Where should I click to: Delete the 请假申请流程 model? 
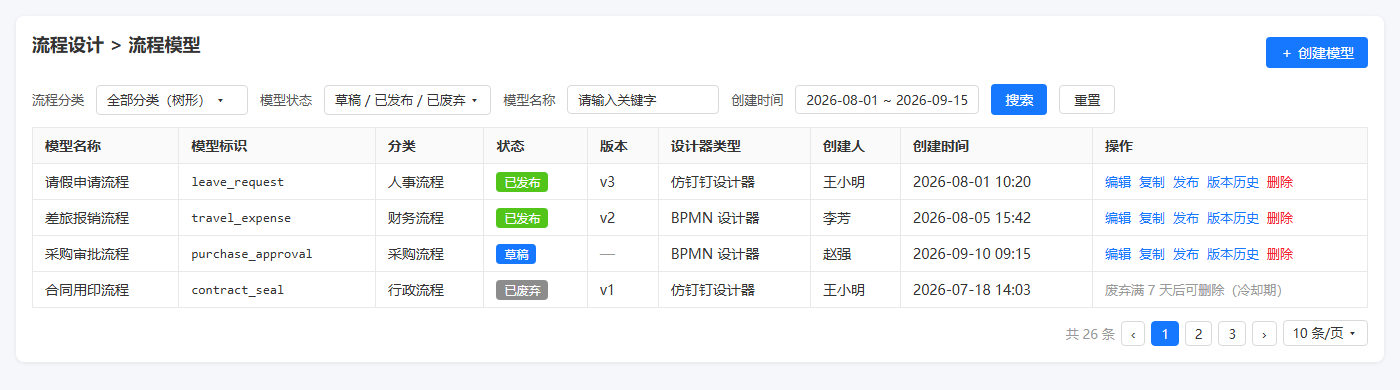coord(1280,182)
